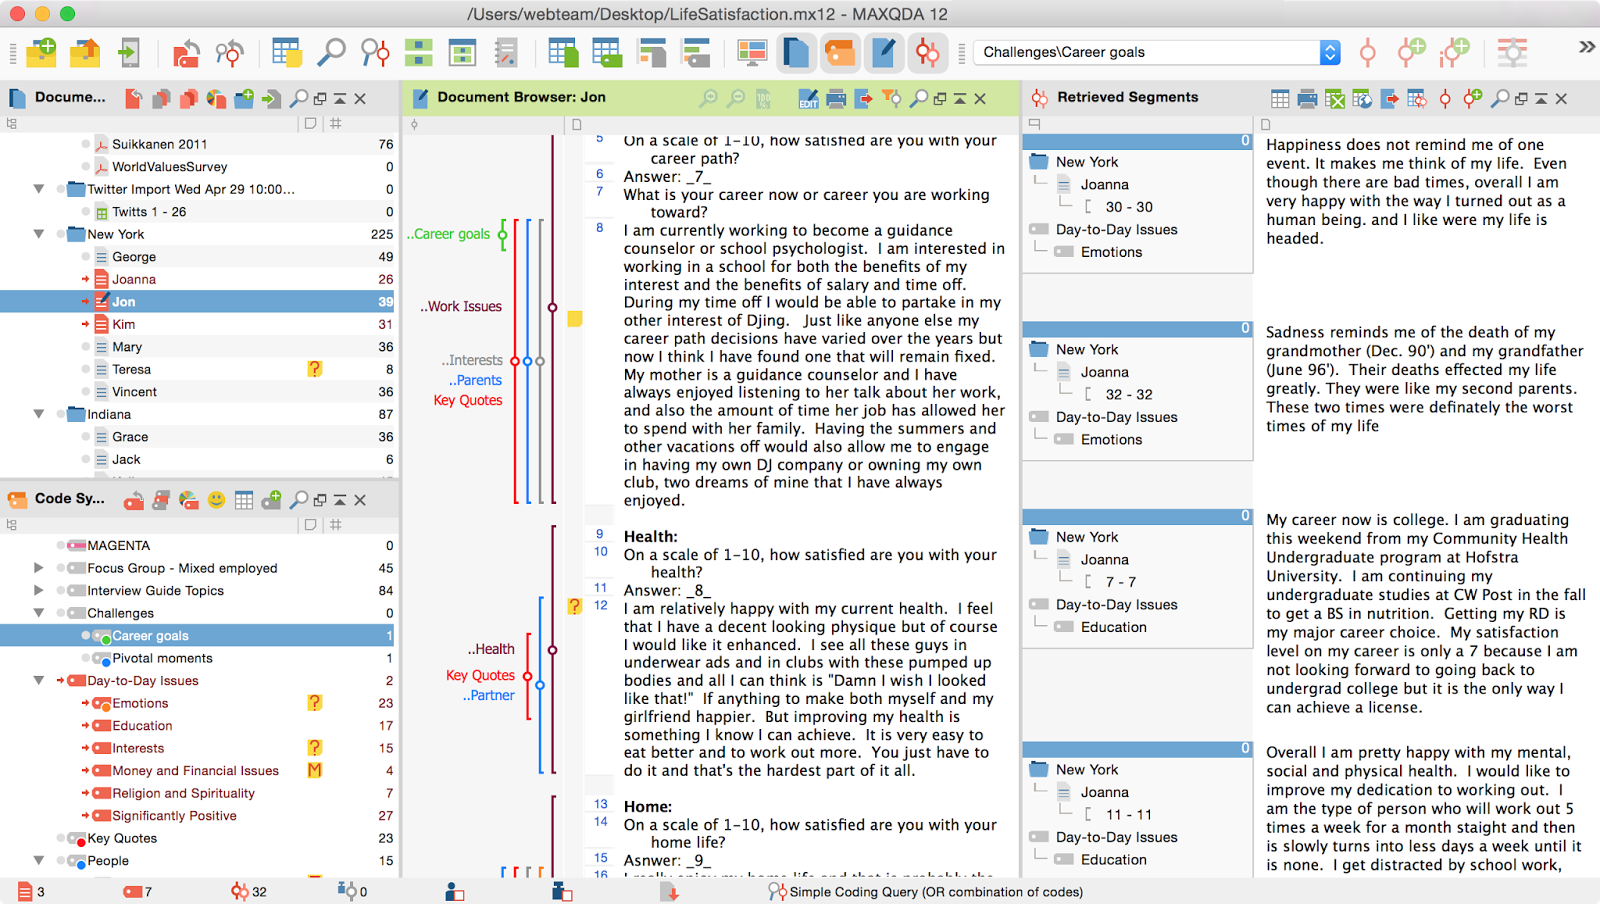This screenshot has width=1600, height=904.
Task: Collapse the Twitter Import document group
Action: [39, 189]
